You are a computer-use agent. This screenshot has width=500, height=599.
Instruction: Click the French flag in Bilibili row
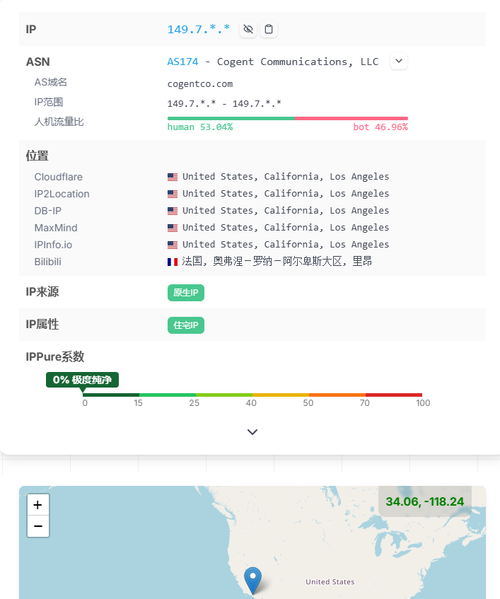click(172, 262)
